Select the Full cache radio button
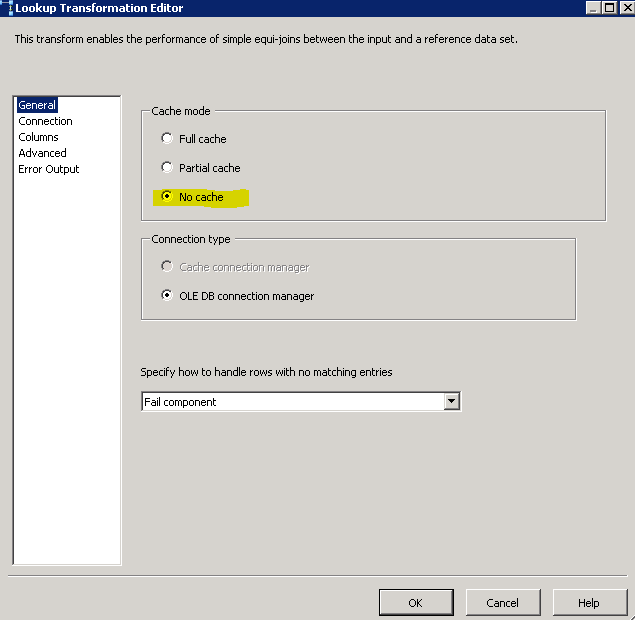This screenshot has height=620, width=635. (x=167, y=139)
